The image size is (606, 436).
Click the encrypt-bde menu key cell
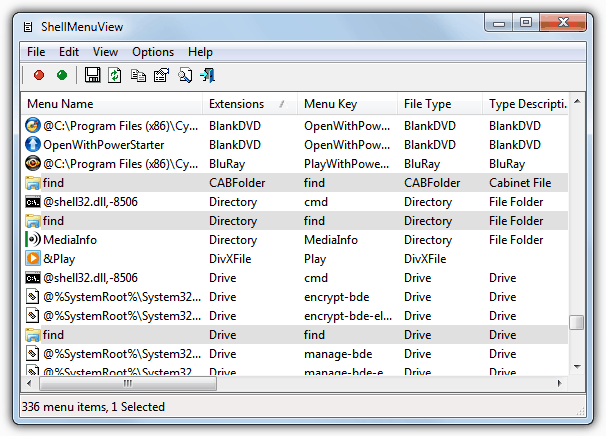[337, 297]
